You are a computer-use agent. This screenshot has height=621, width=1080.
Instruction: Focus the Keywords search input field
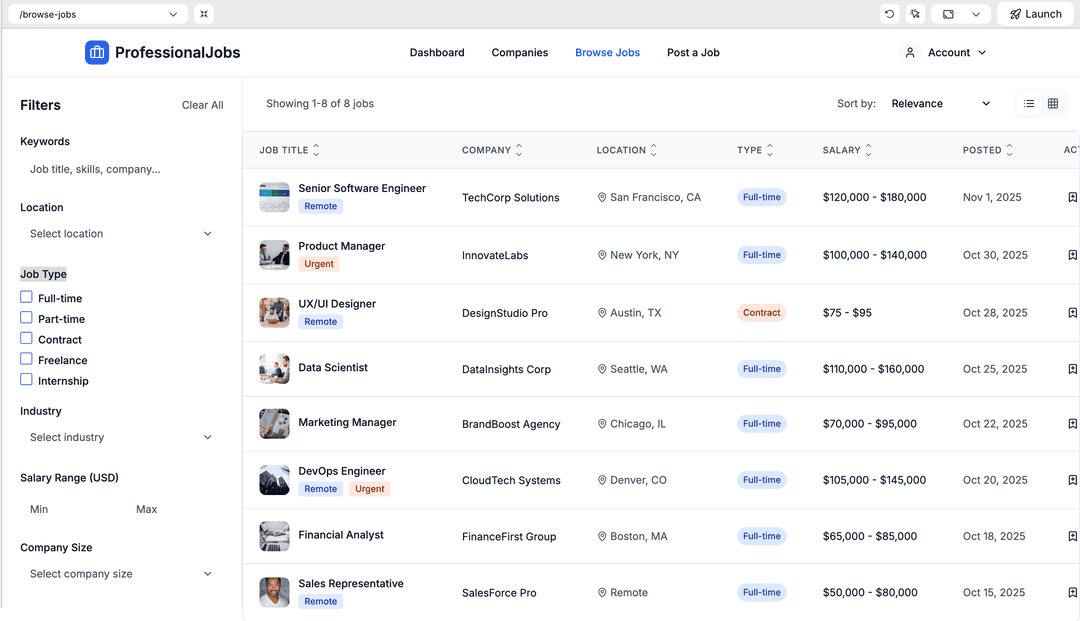click(x=120, y=170)
